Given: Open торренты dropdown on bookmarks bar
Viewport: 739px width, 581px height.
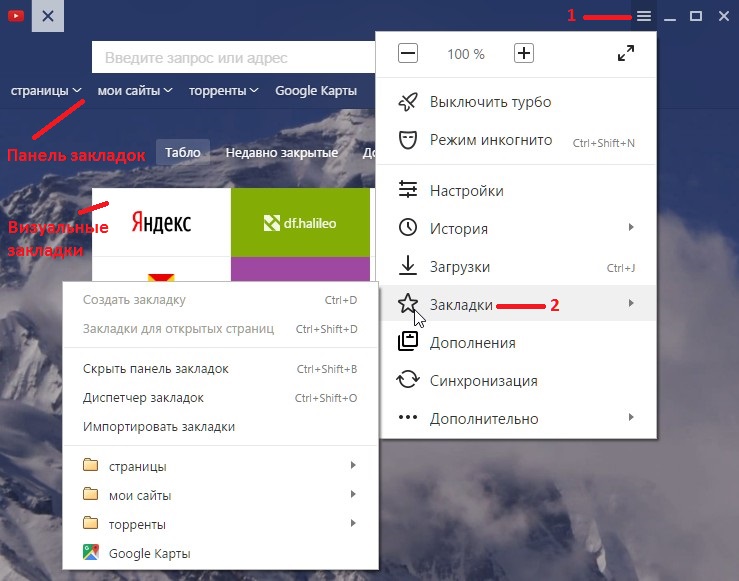Looking at the screenshot, I should [223, 90].
